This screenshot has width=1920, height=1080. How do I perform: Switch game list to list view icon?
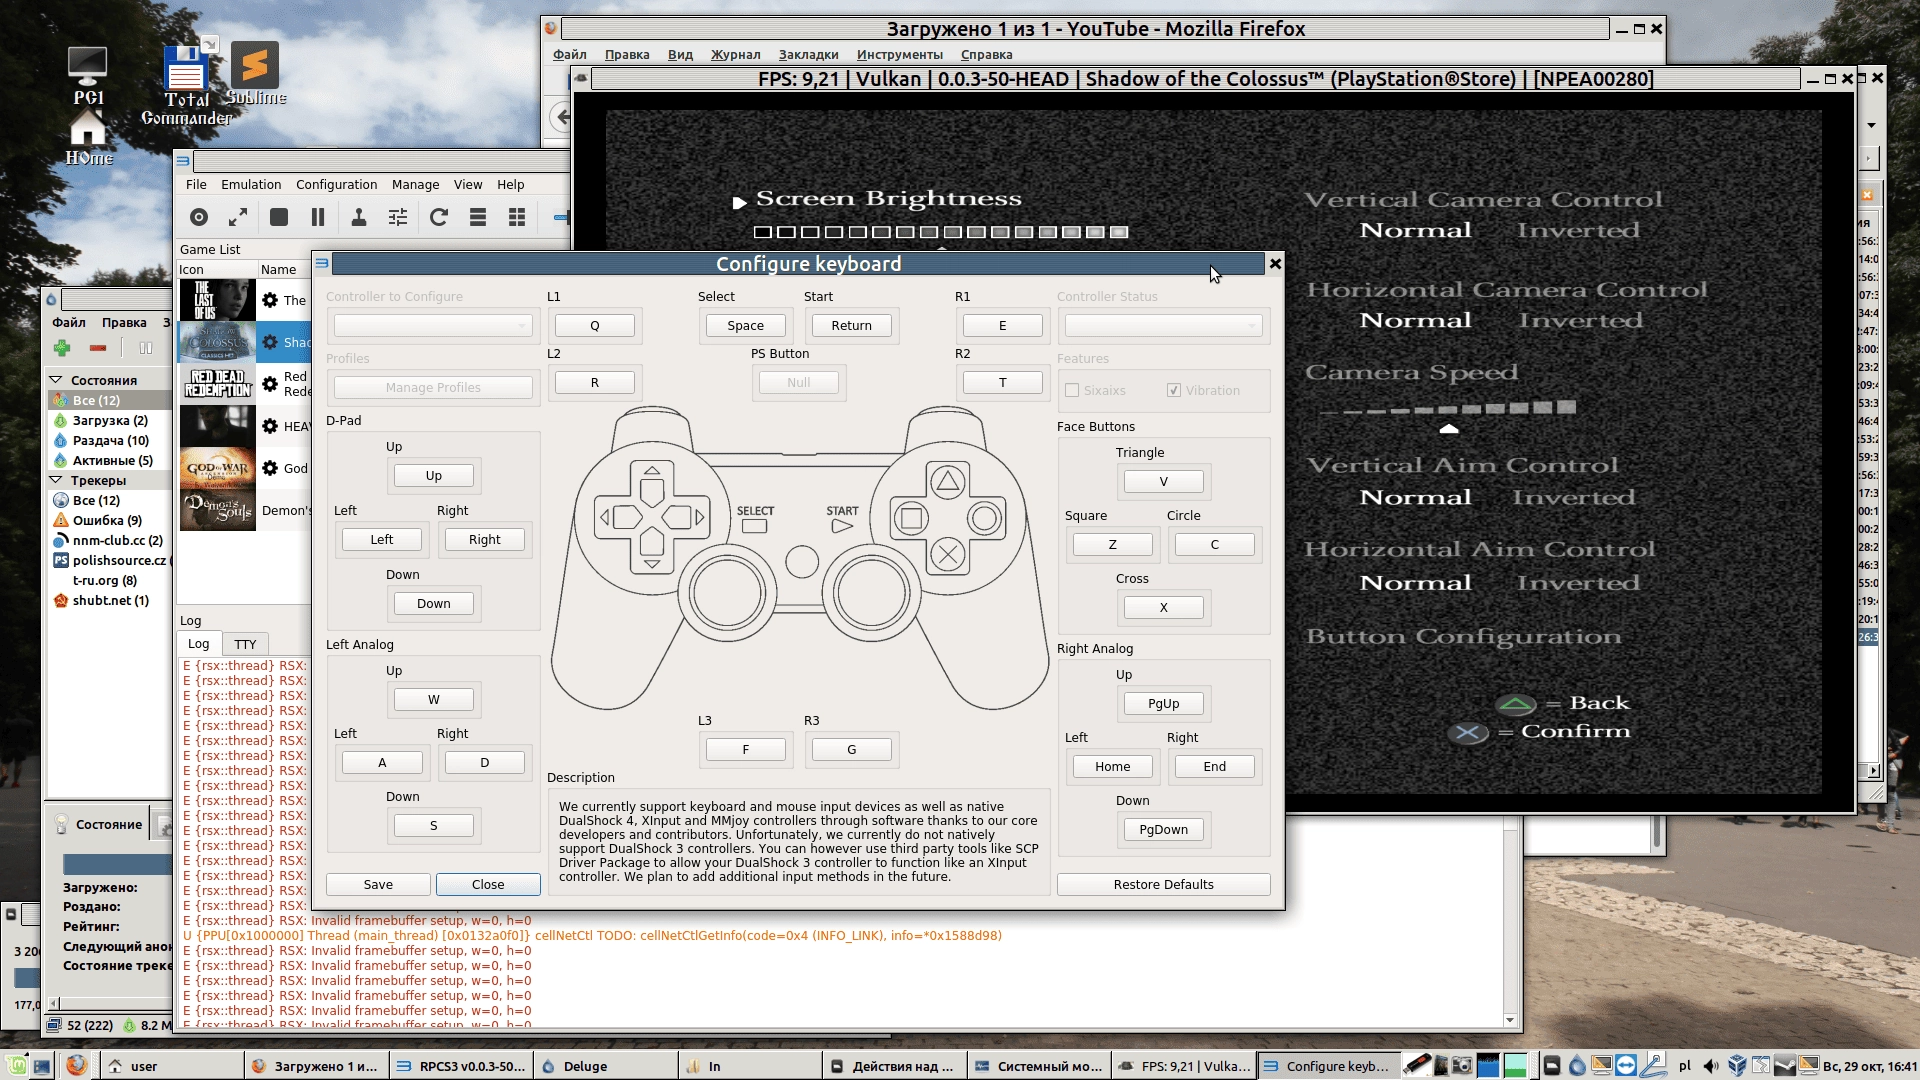coord(478,217)
